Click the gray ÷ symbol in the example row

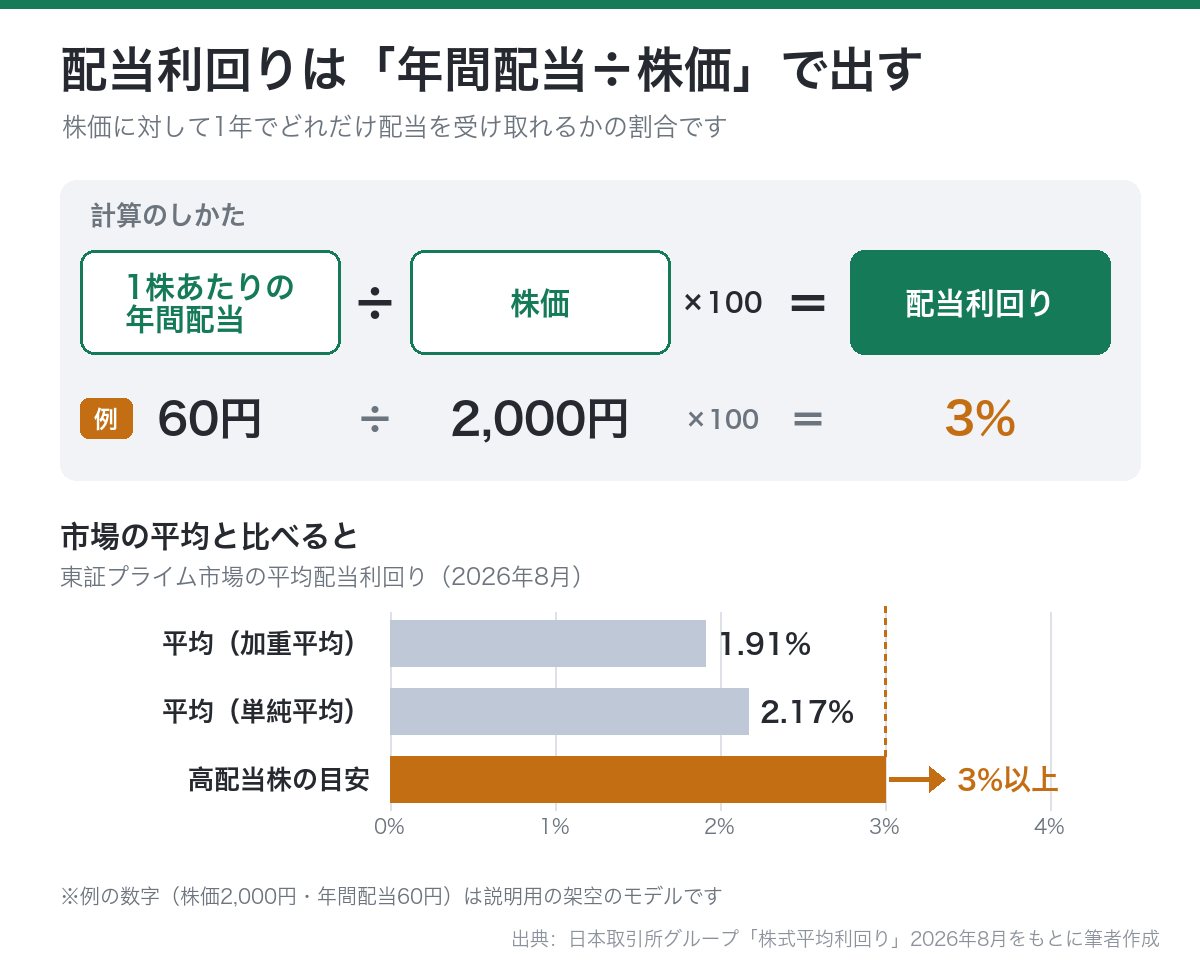pos(375,420)
